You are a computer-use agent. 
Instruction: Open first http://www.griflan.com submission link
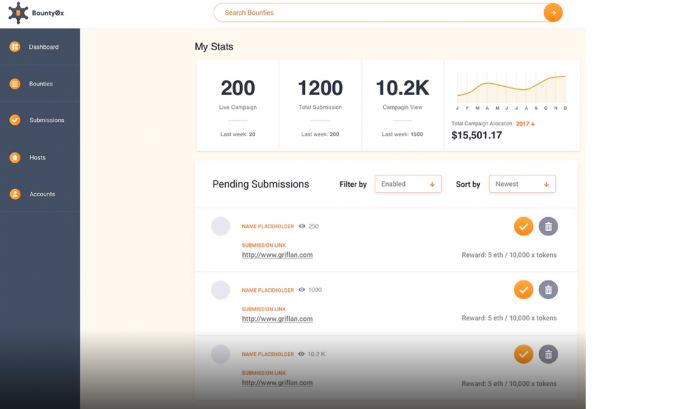pos(277,255)
